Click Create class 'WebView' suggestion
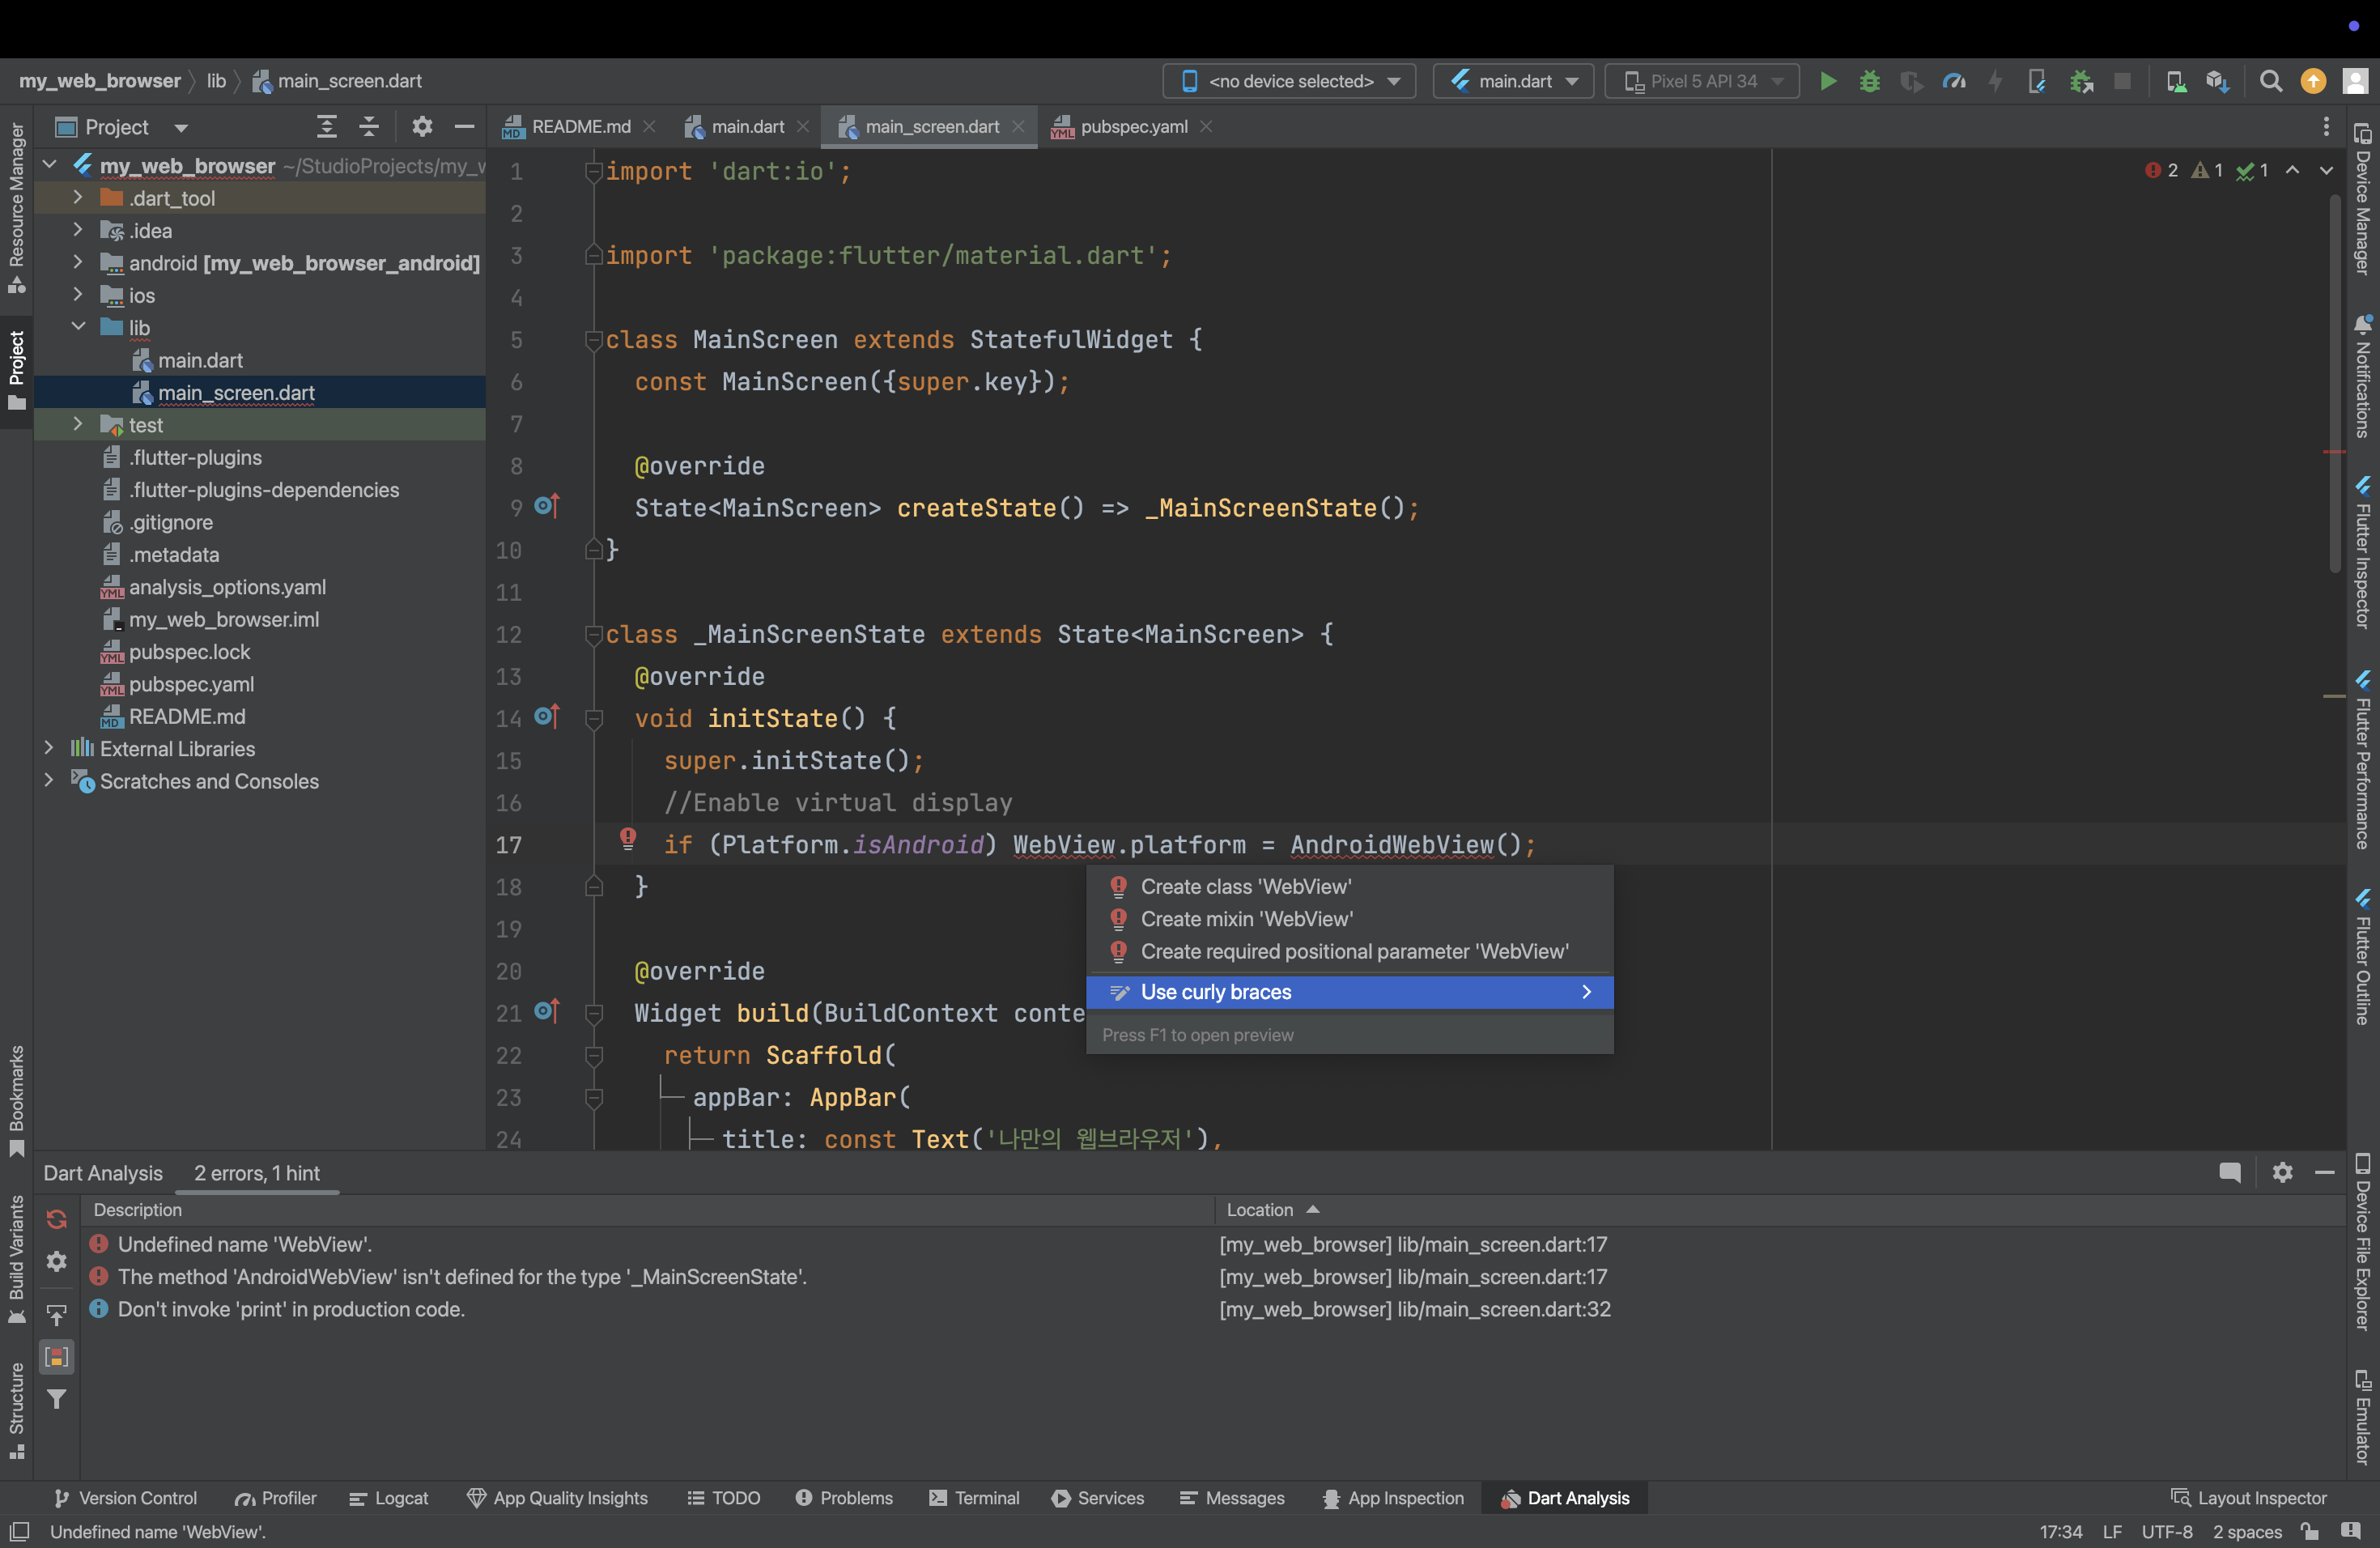Screen dimensions: 2380x1548 point(1245,887)
